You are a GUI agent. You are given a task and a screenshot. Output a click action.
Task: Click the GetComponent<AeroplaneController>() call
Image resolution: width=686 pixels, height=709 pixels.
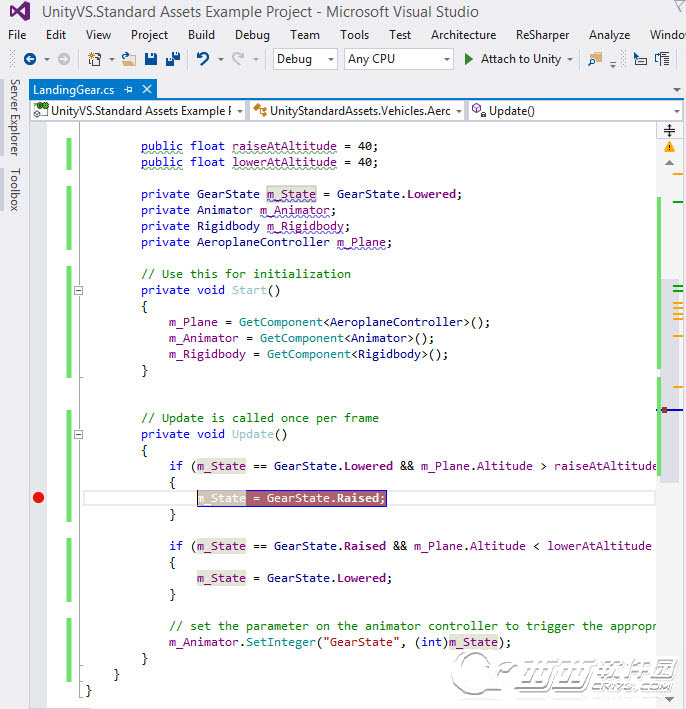pos(364,322)
